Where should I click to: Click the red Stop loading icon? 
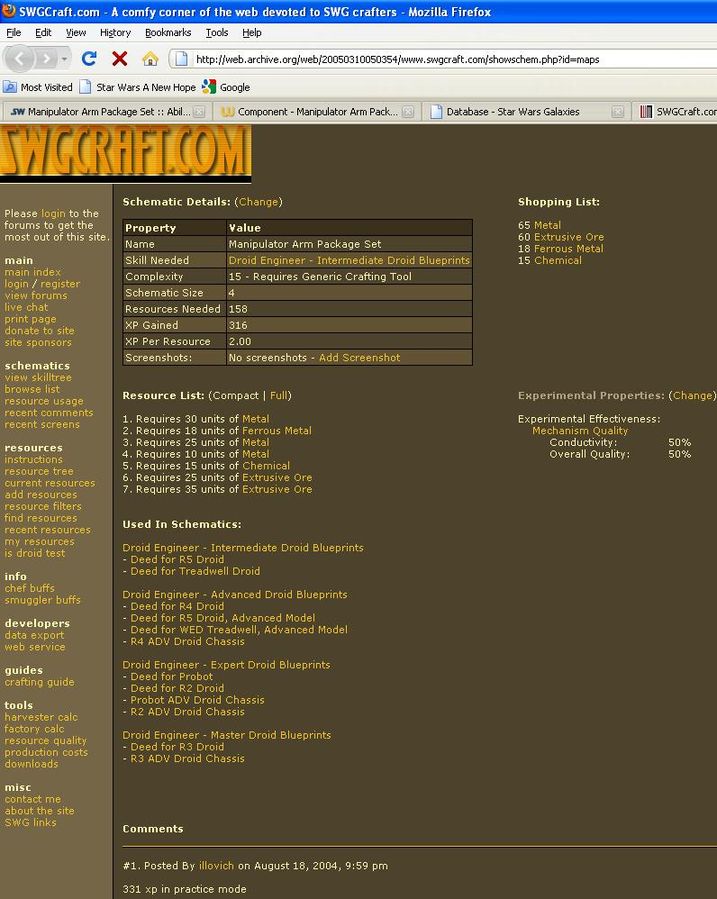[119, 58]
